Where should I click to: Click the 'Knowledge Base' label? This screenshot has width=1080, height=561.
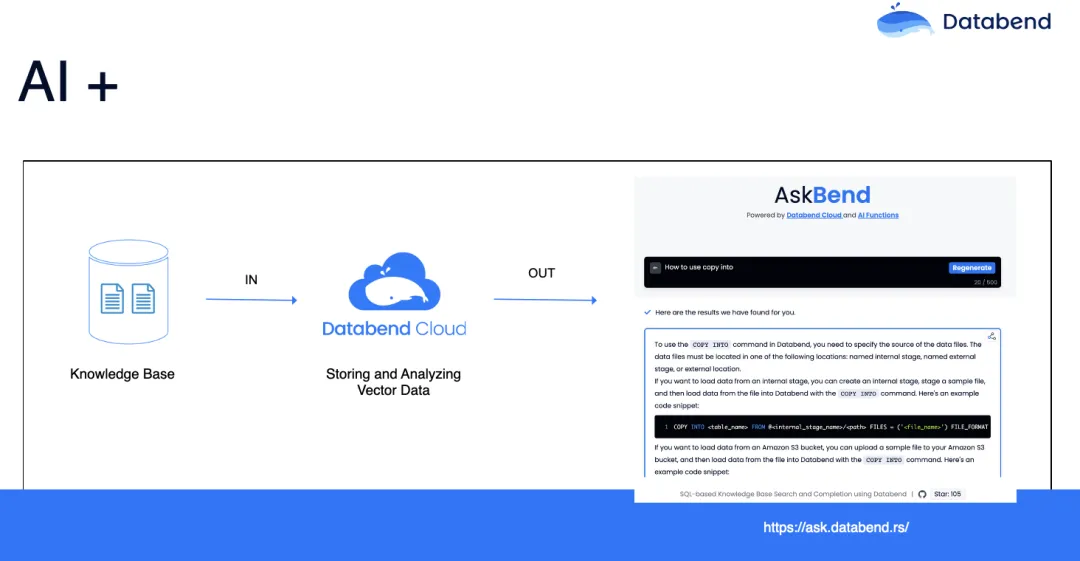[x=122, y=374]
